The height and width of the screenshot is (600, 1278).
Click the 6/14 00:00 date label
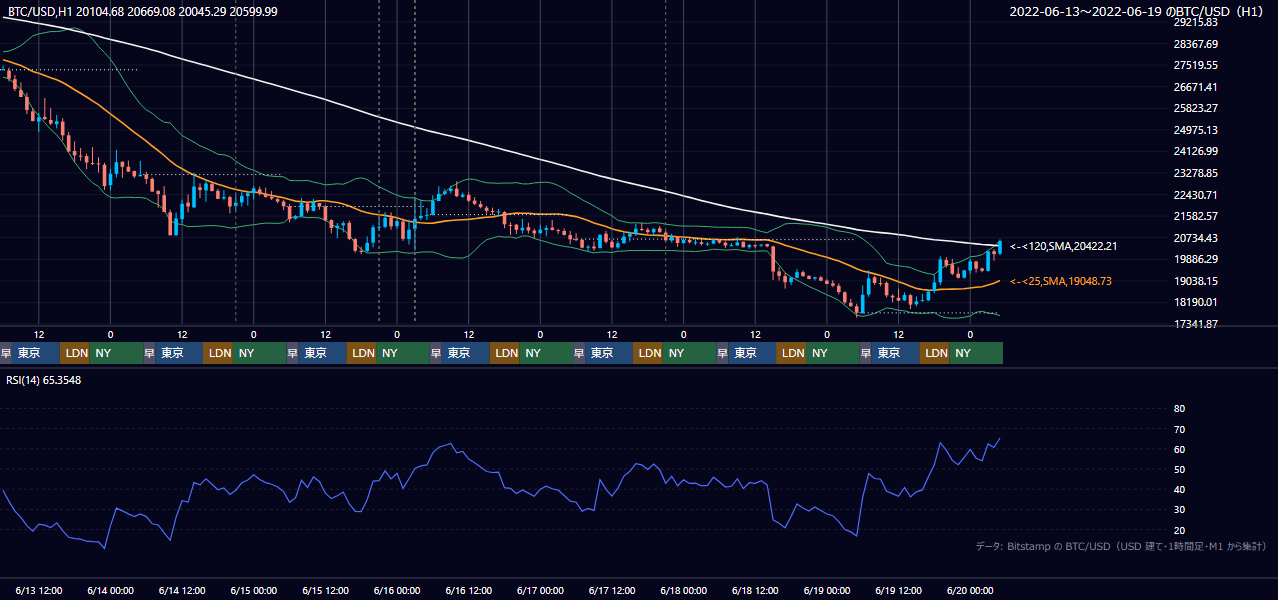(x=110, y=590)
